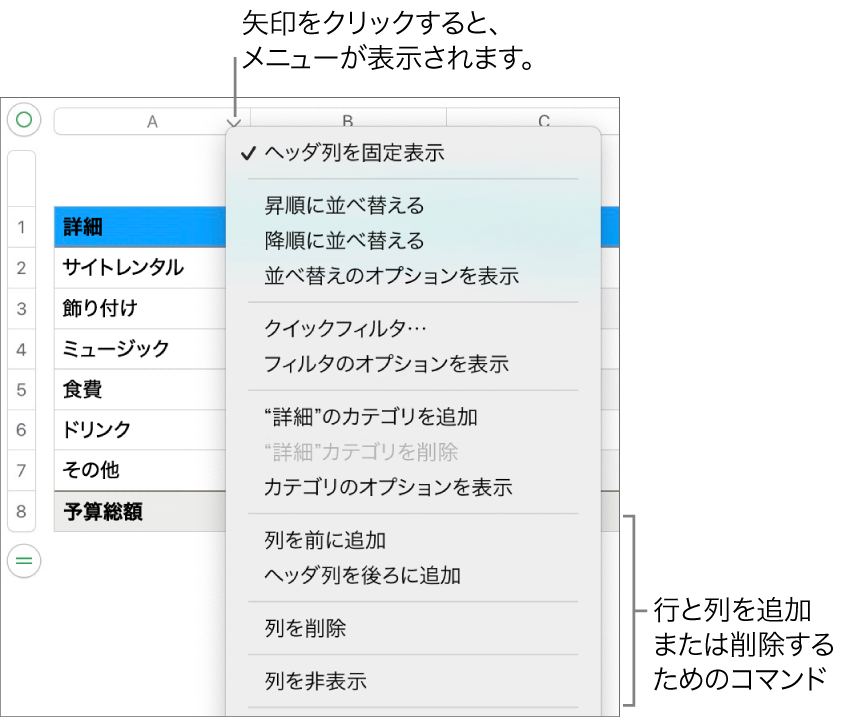Click the add-row handle with equals sign
Image resolution: width=857 pixels, height=718 pixels.
(x=24, y=561)
